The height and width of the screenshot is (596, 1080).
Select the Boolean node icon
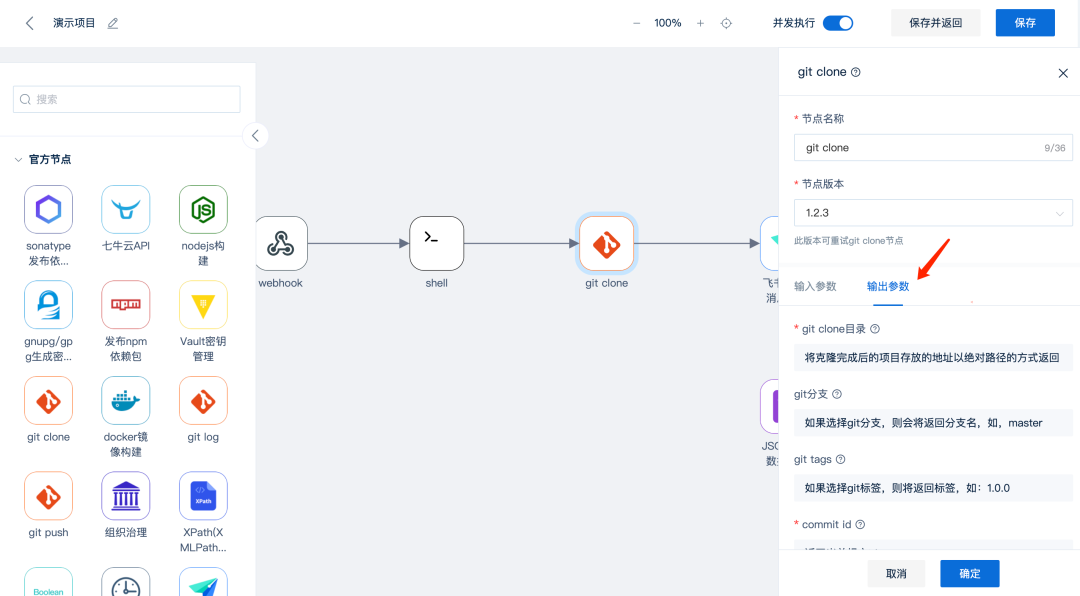[48, 582]
